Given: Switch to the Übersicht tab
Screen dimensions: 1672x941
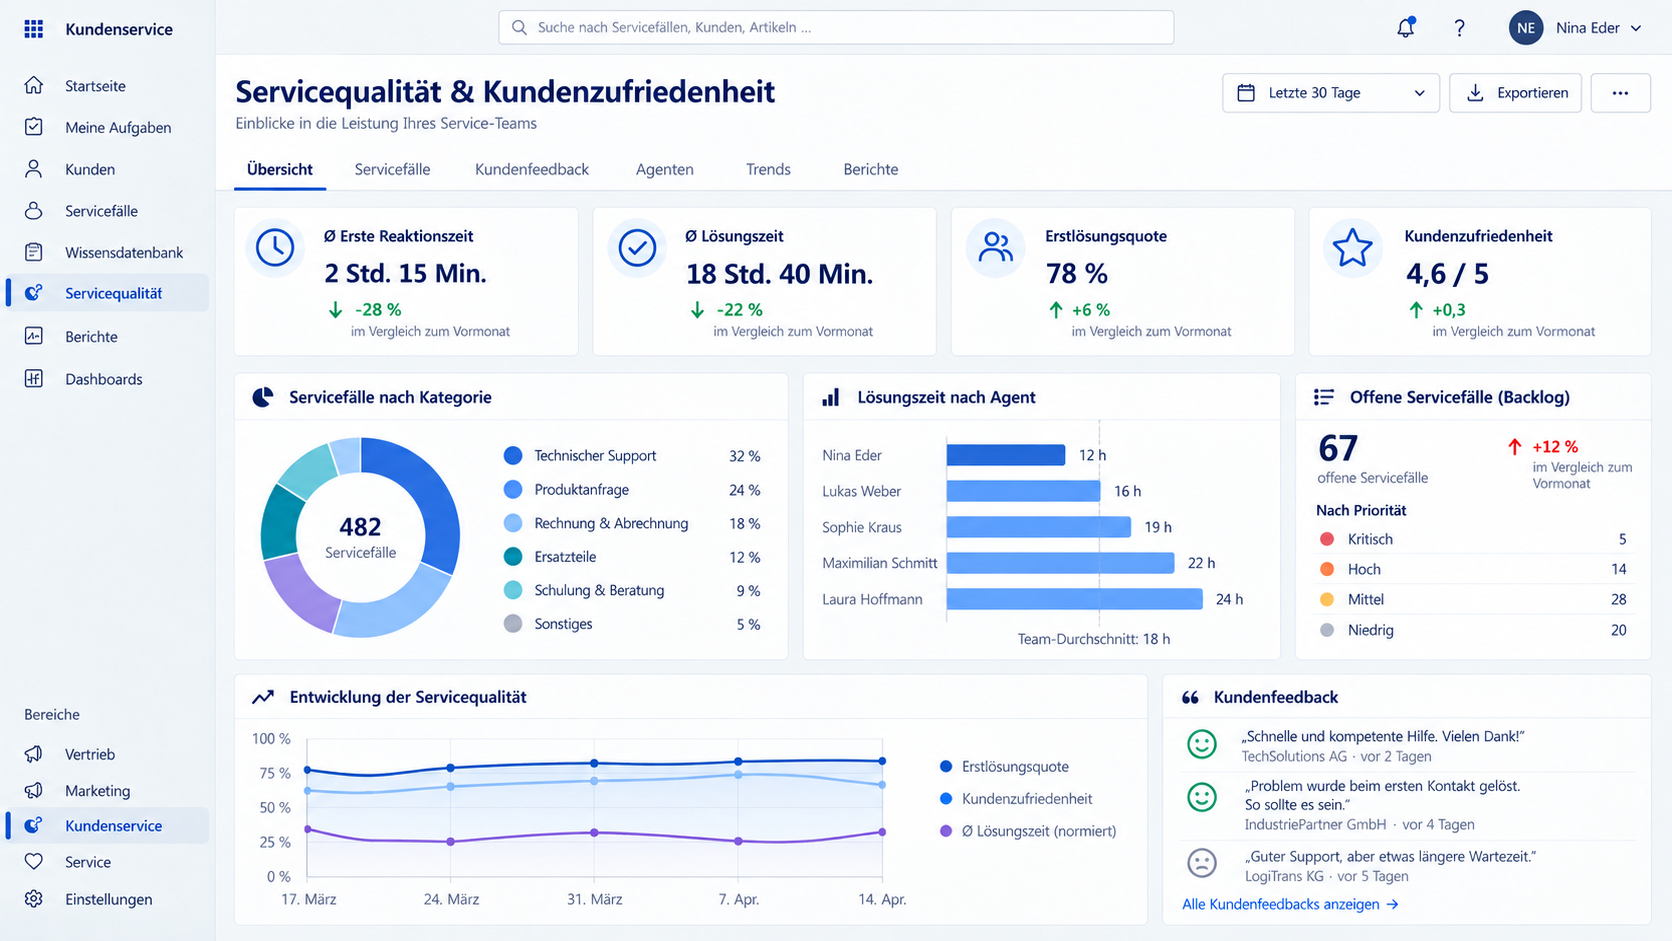Looking at the screenshot, I should [280, 169].
